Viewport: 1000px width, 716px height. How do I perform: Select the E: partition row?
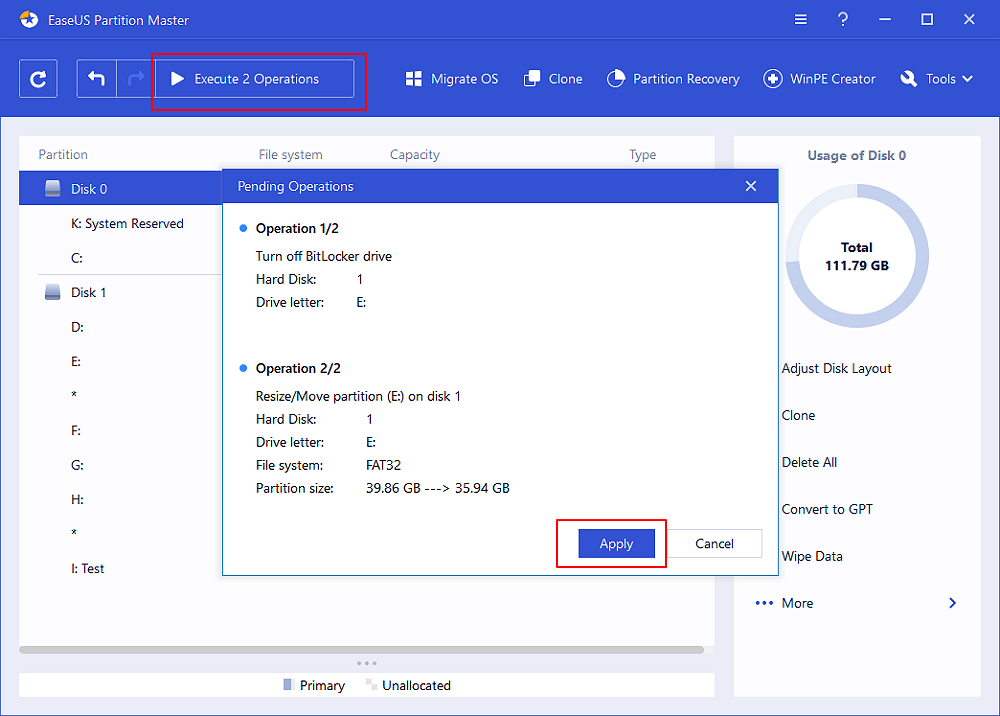[76, 362]
